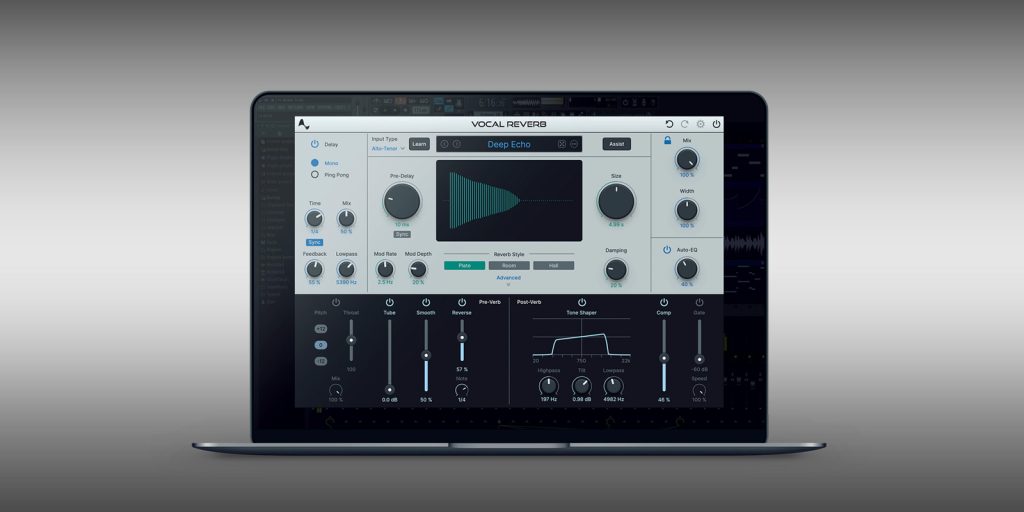1024x512 pixels.
Task: Click the reverb decay waveform display
Action: (509, 200)
